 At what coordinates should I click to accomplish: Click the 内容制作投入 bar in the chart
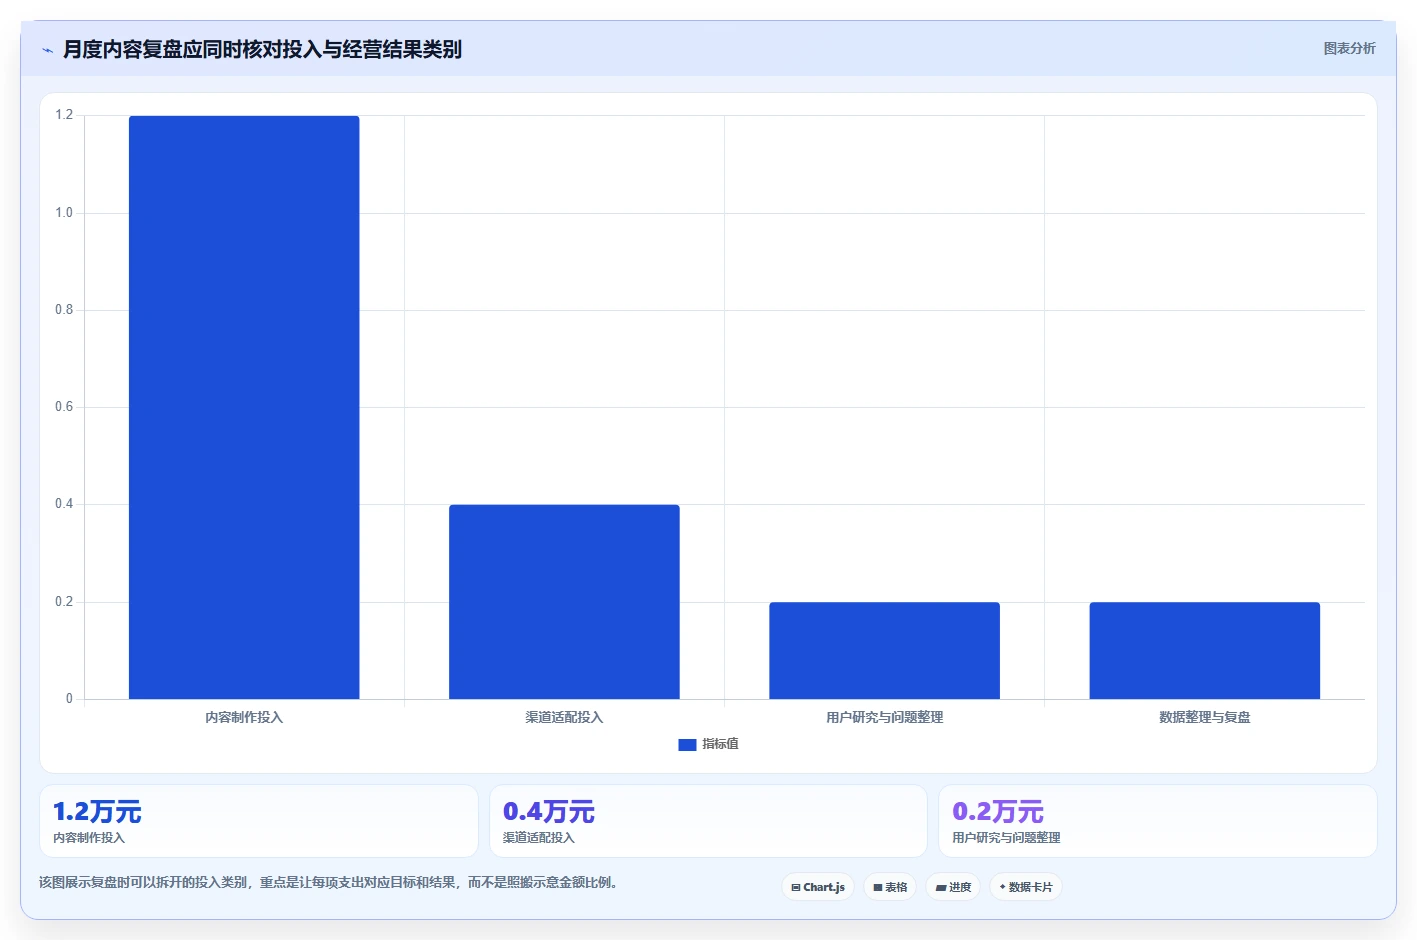(x=244, y=407)
